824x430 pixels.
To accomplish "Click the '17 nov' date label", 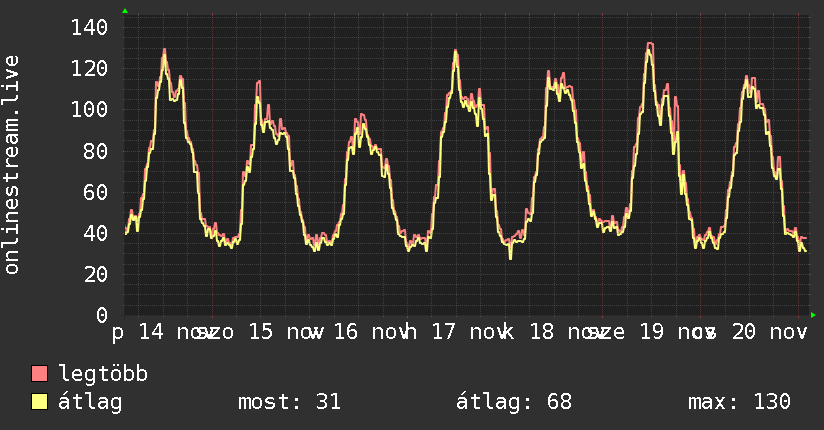I will tap(469, 332).
